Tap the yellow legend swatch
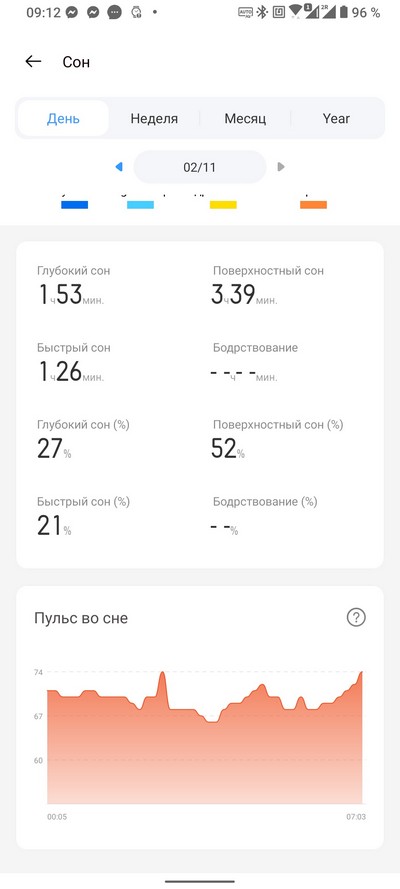Viewport: 400px width, 889px height. pos(223,205)
